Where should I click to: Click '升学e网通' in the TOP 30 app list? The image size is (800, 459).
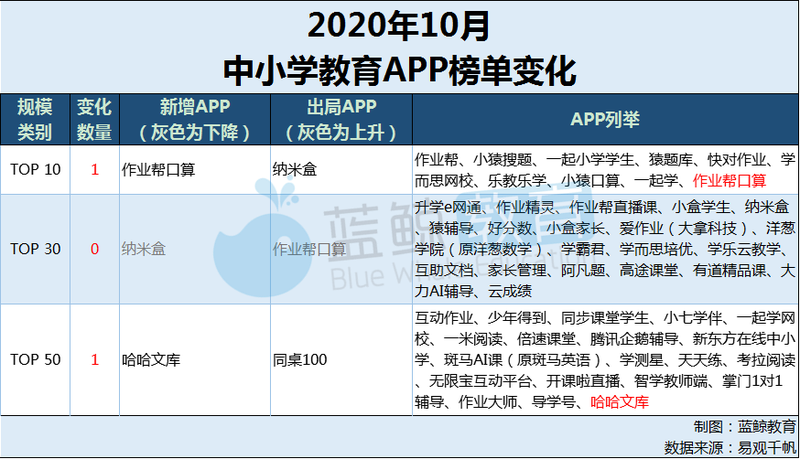pyautogui.click(x=448, y=207)
